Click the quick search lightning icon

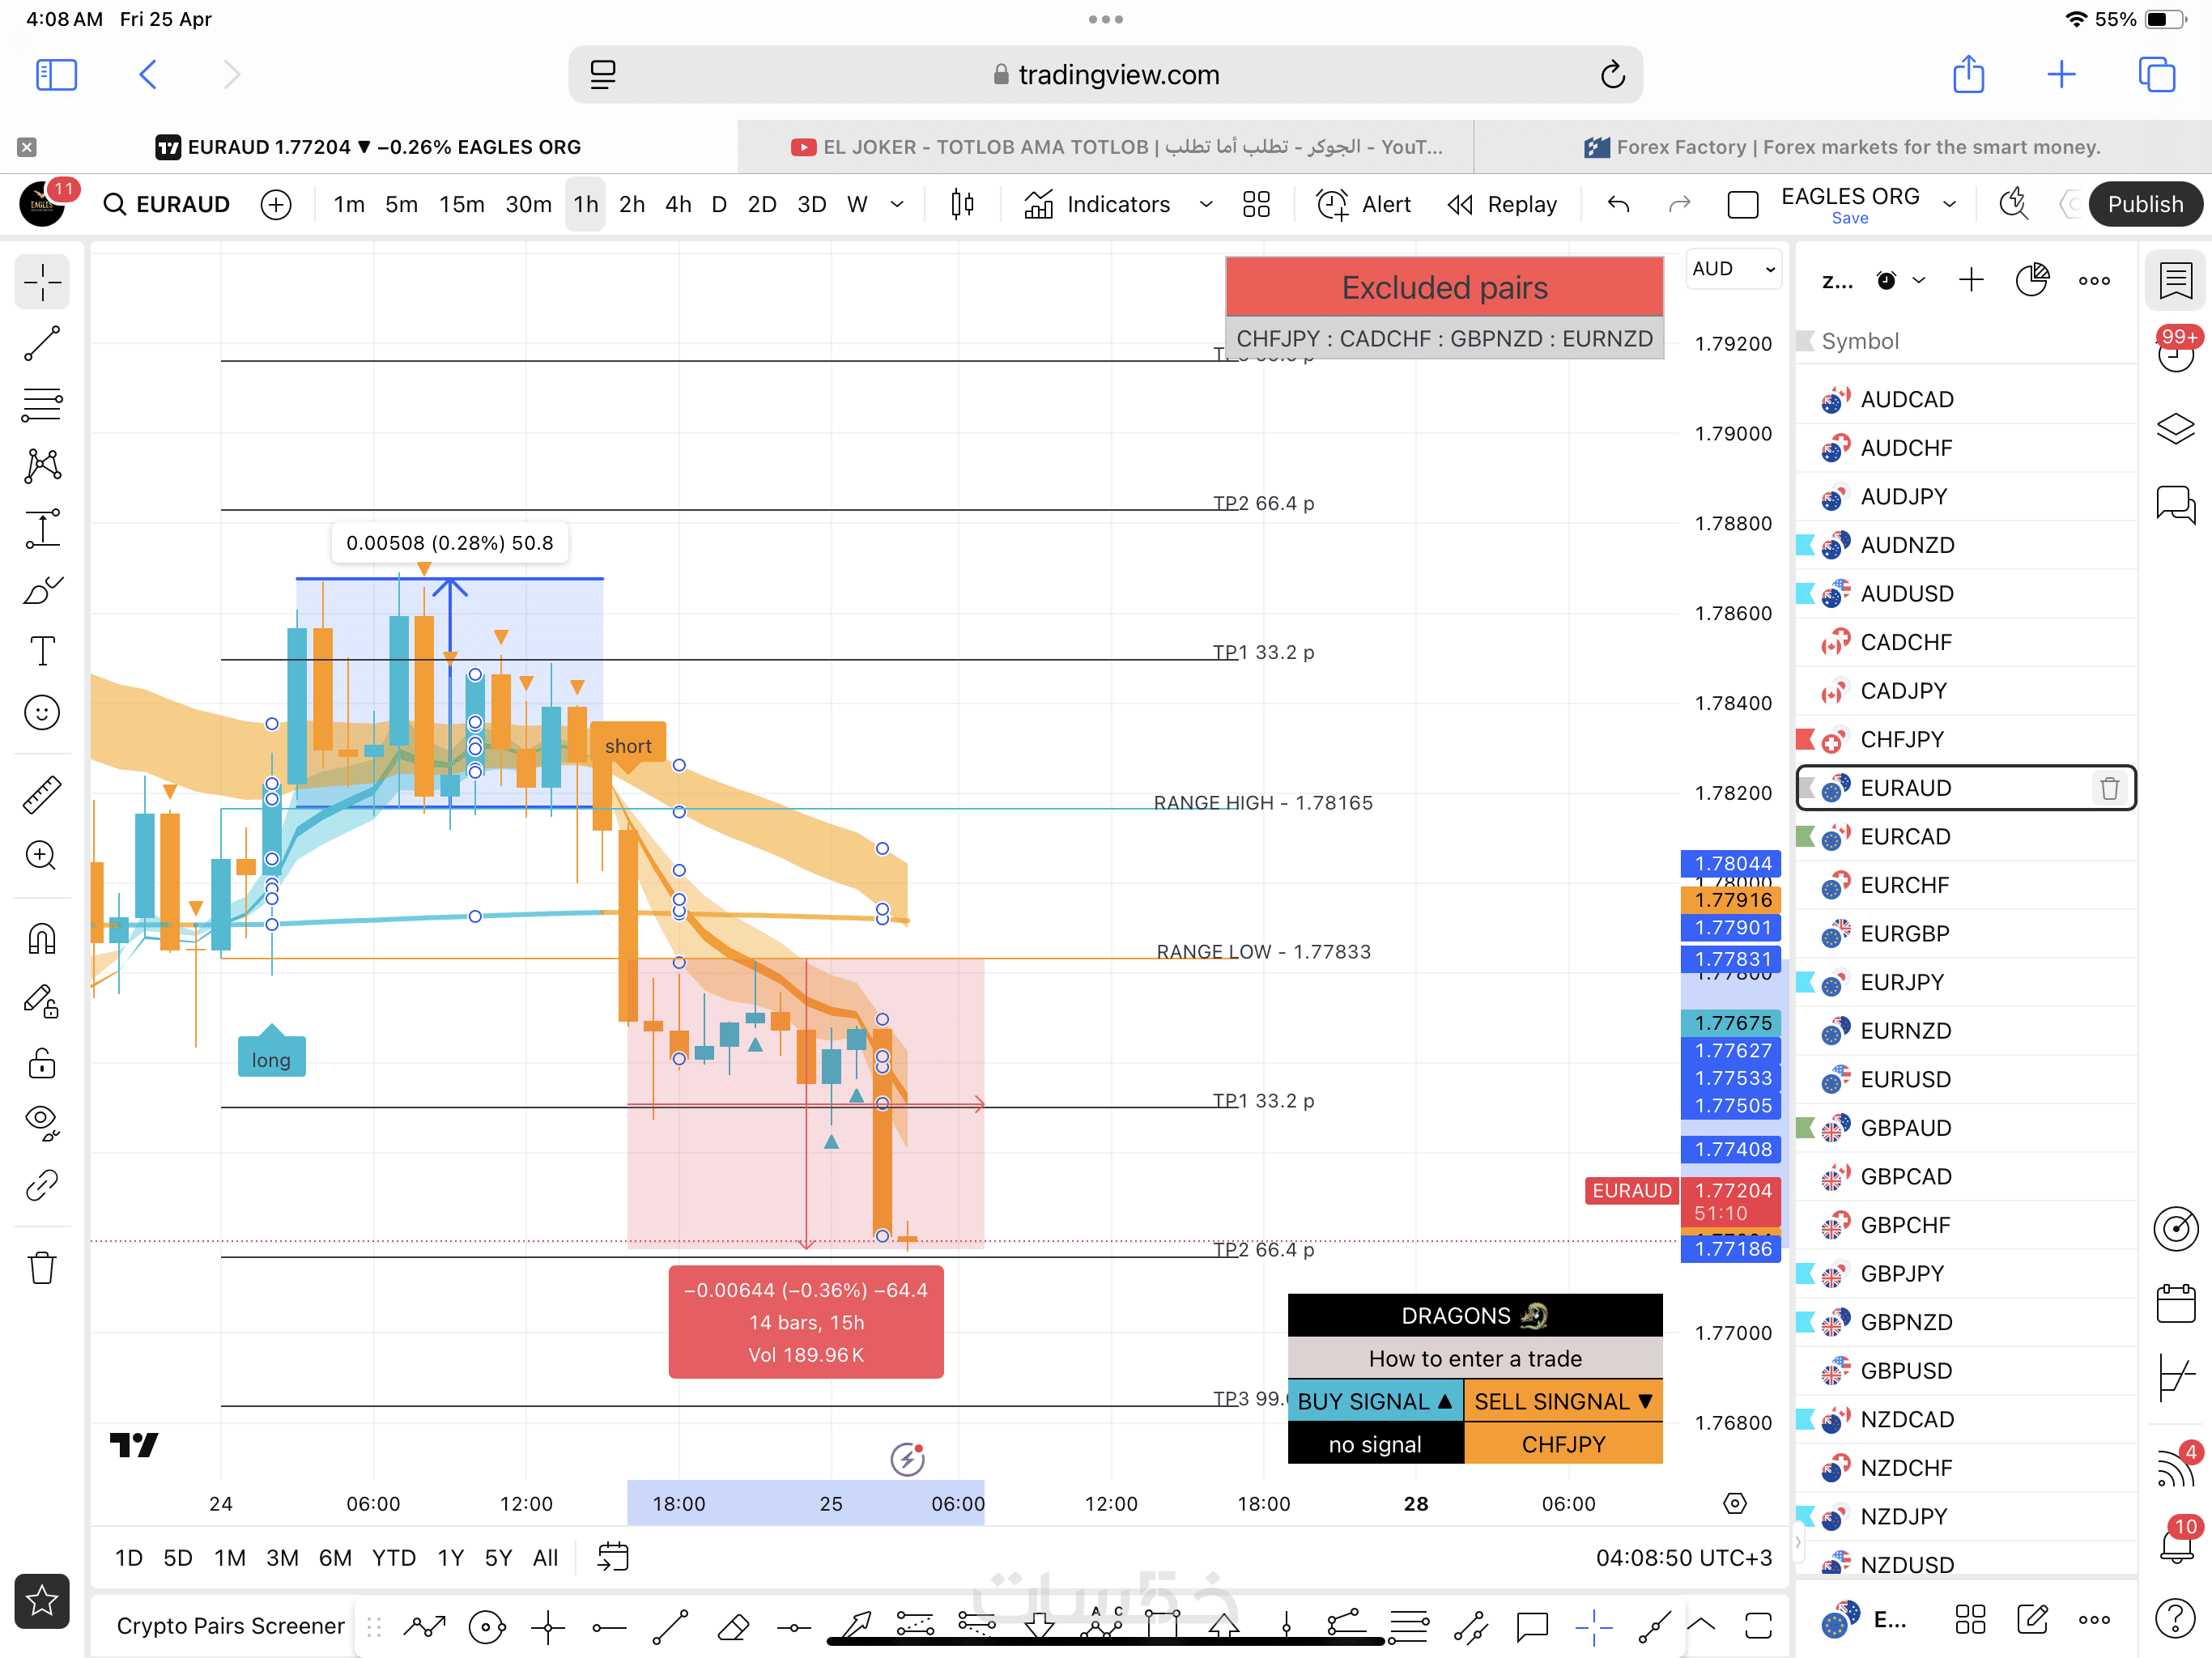(2013, 204)
